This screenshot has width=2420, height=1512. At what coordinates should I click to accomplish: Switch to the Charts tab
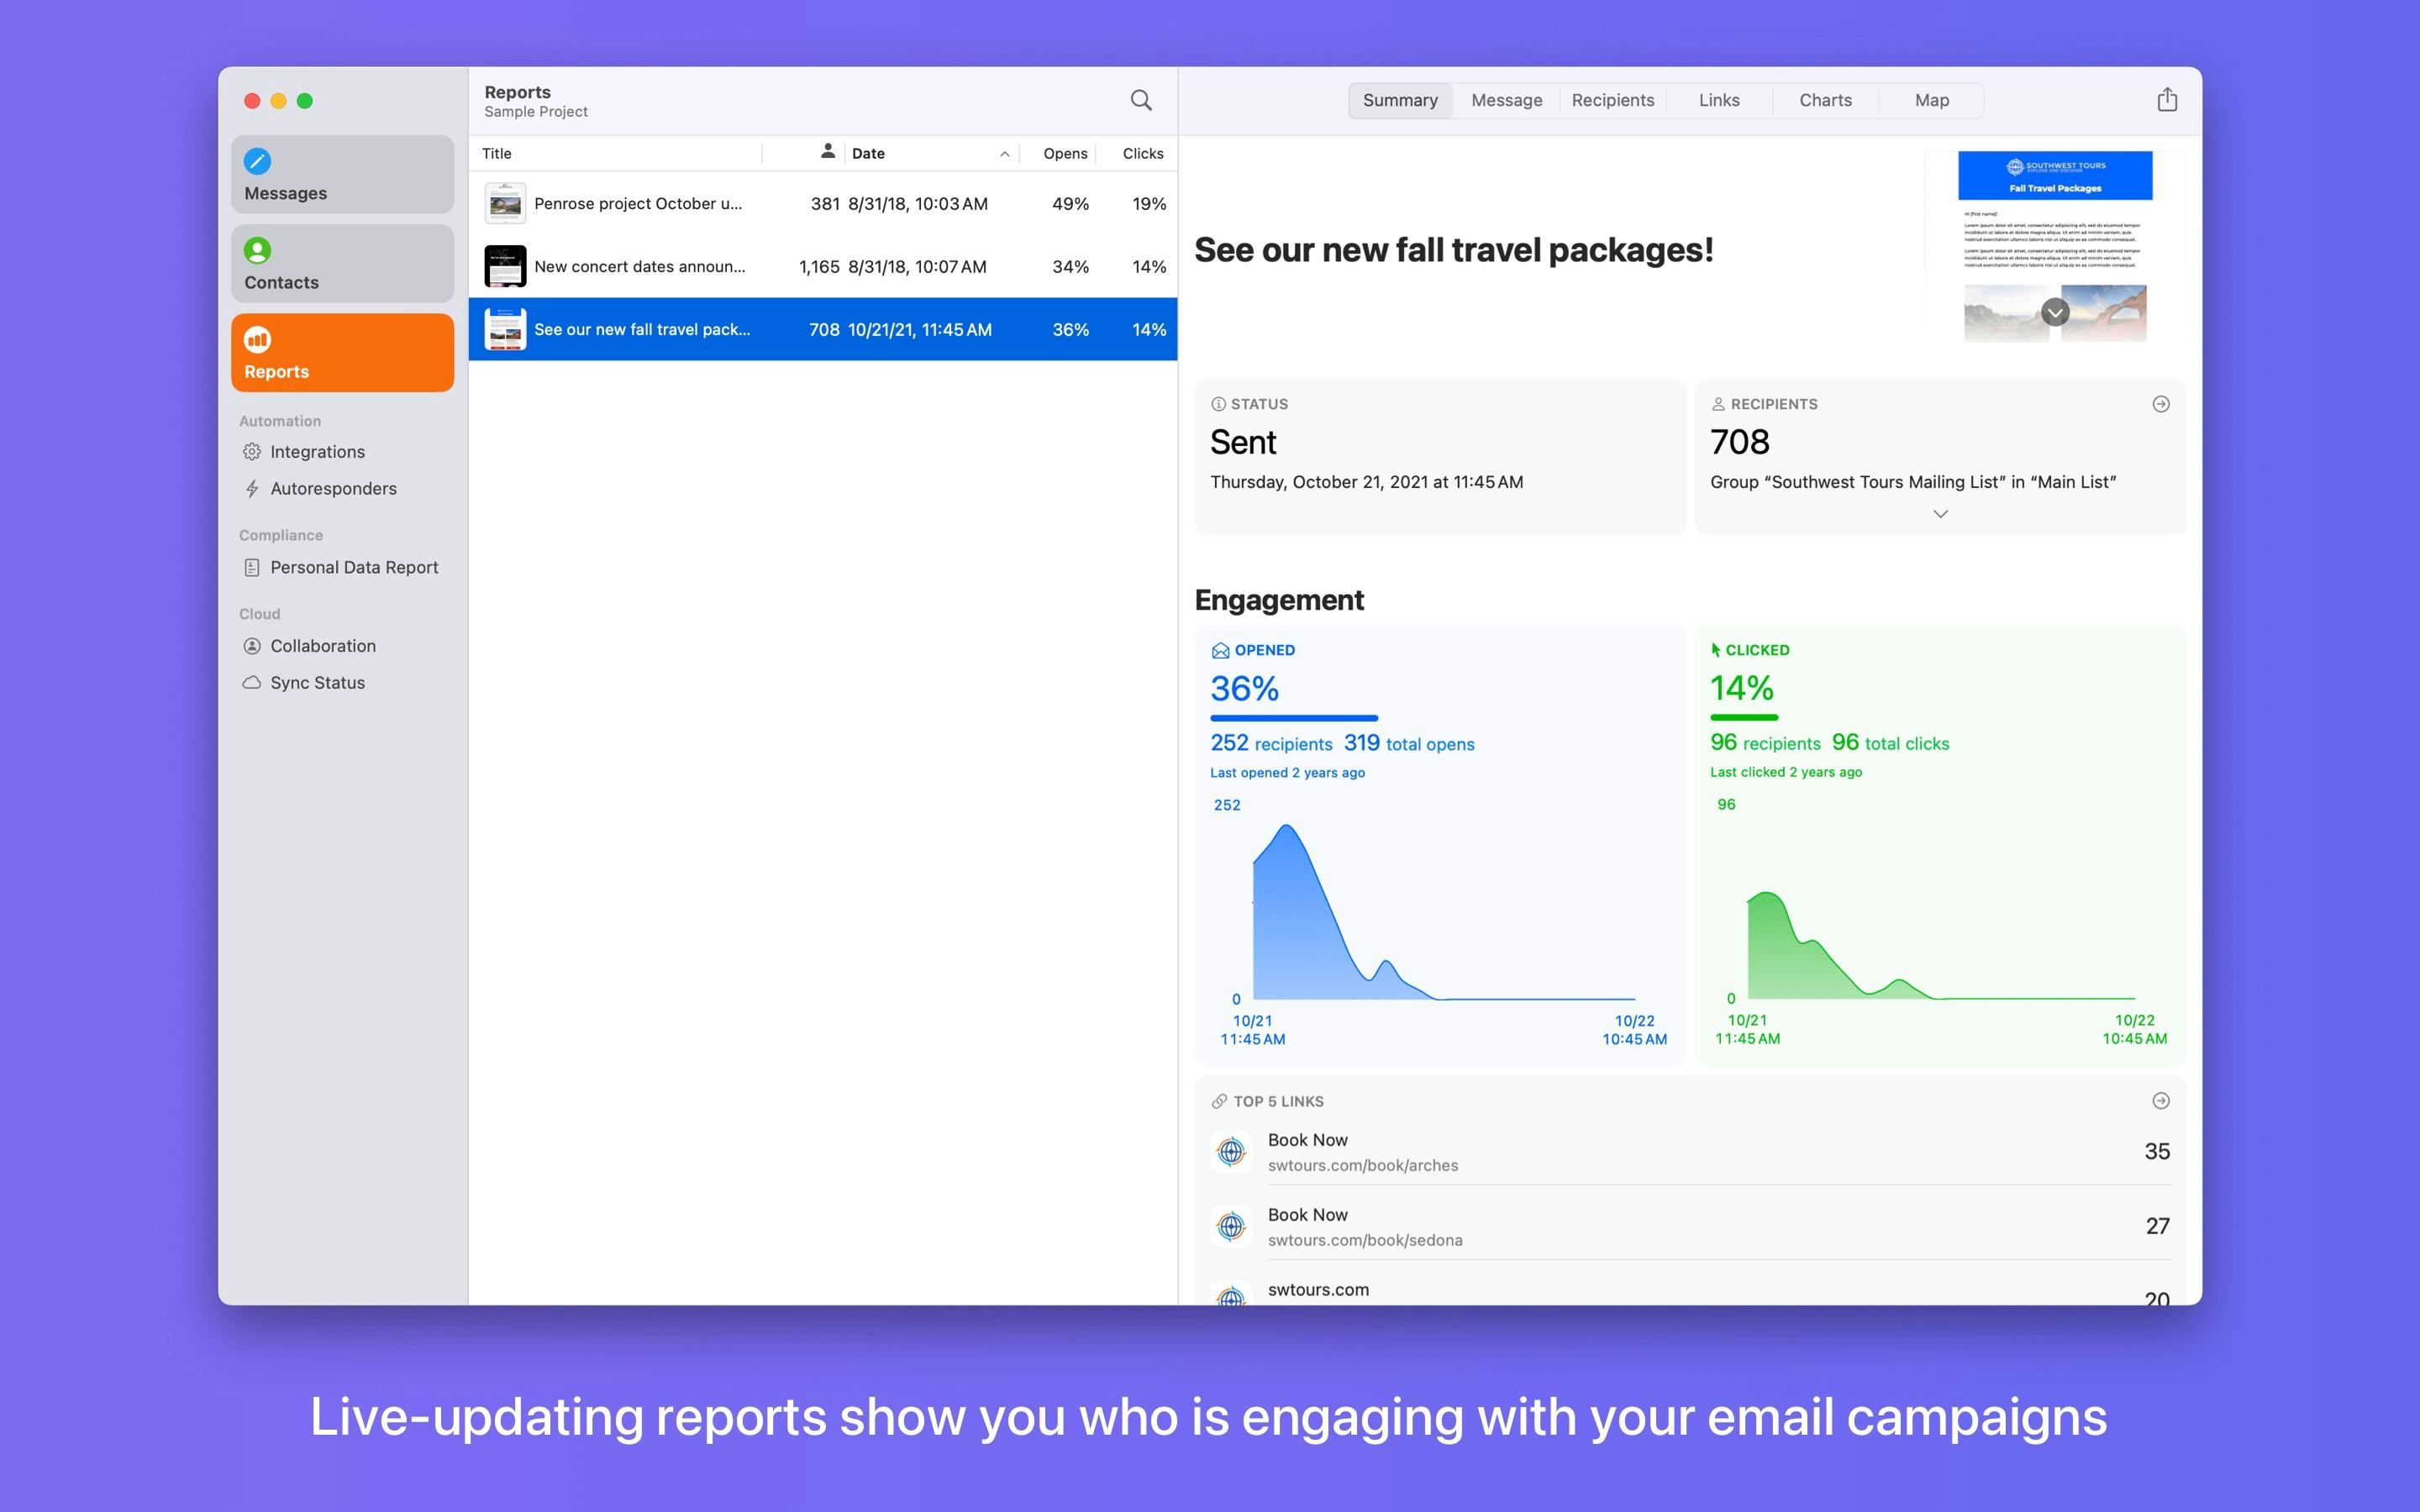coord(1824,100)
